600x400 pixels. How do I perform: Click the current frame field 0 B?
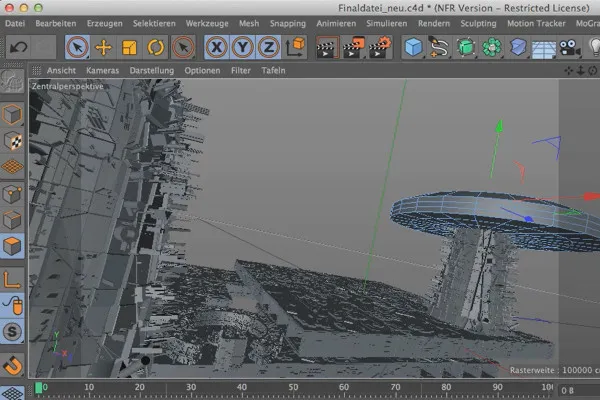[578, 390]
